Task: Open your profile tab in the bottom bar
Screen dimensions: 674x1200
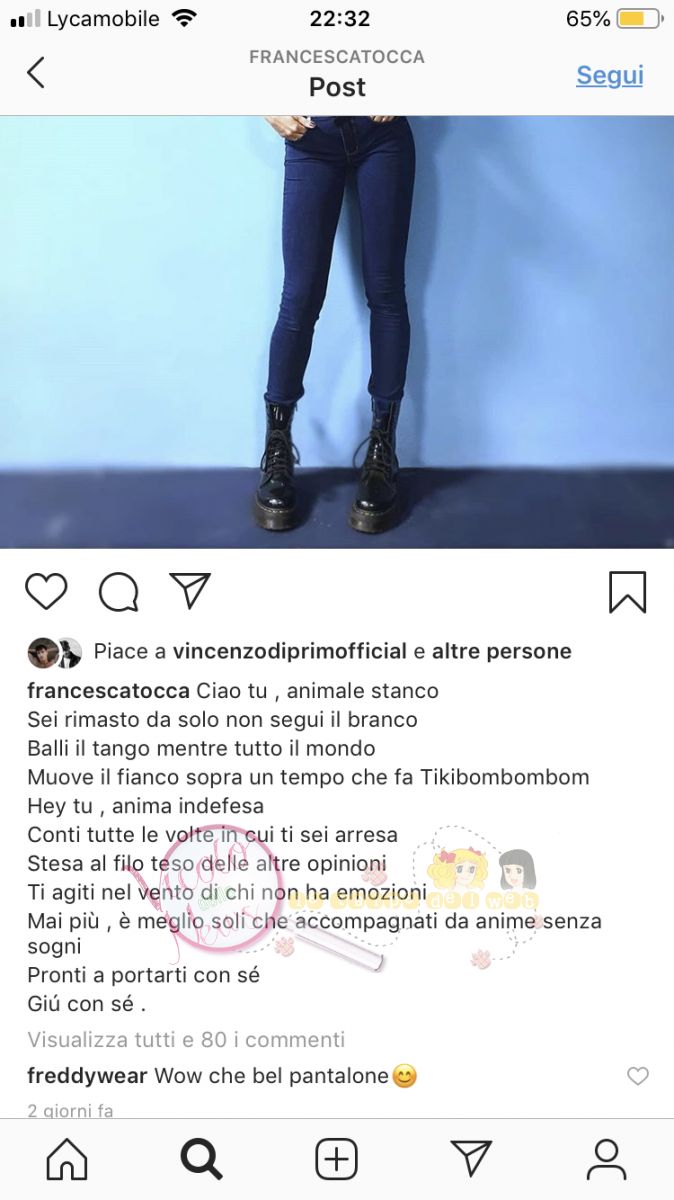Action: click(x=606, y=1160)
